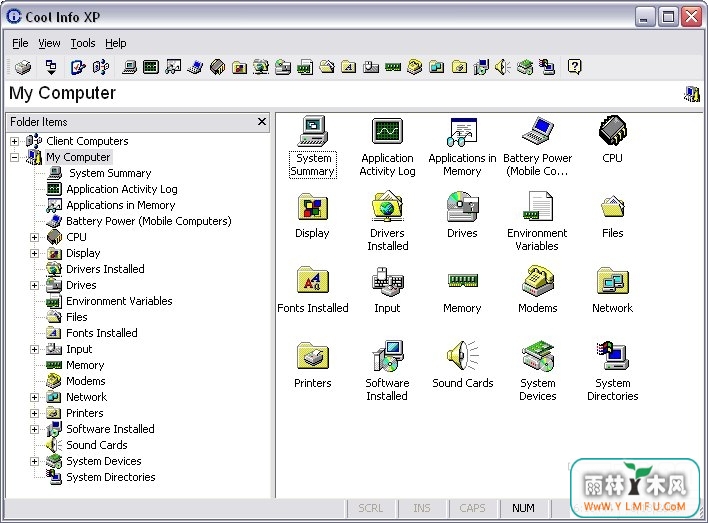Select Battery Power (Mobile Computers) in tree

tap(149, 221)
